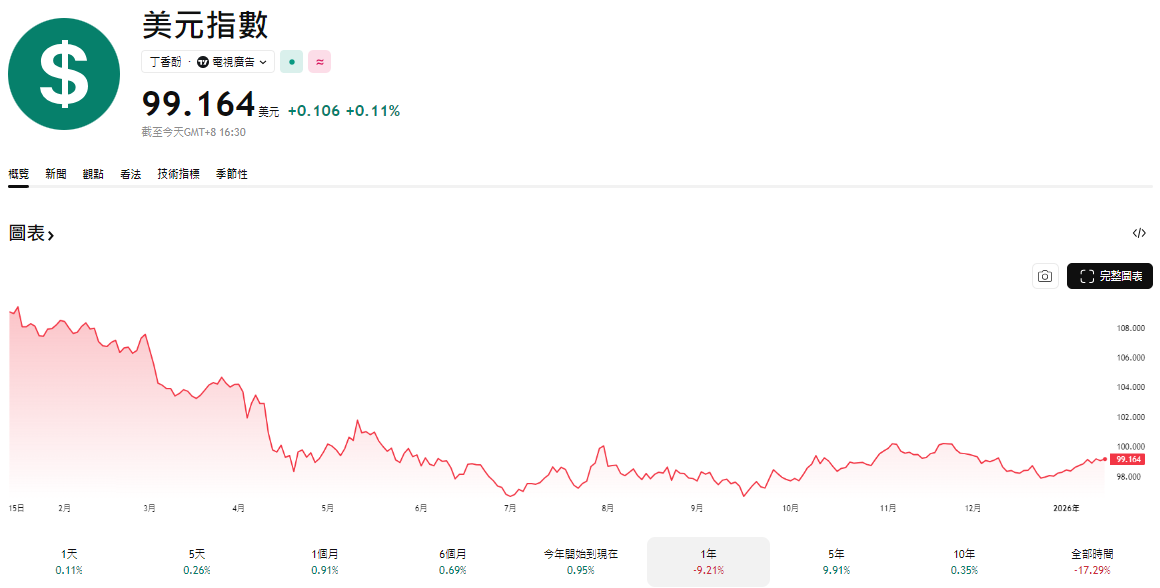
Task: Open the 完整圖表 full chart button
Action: coord(1110,276)
